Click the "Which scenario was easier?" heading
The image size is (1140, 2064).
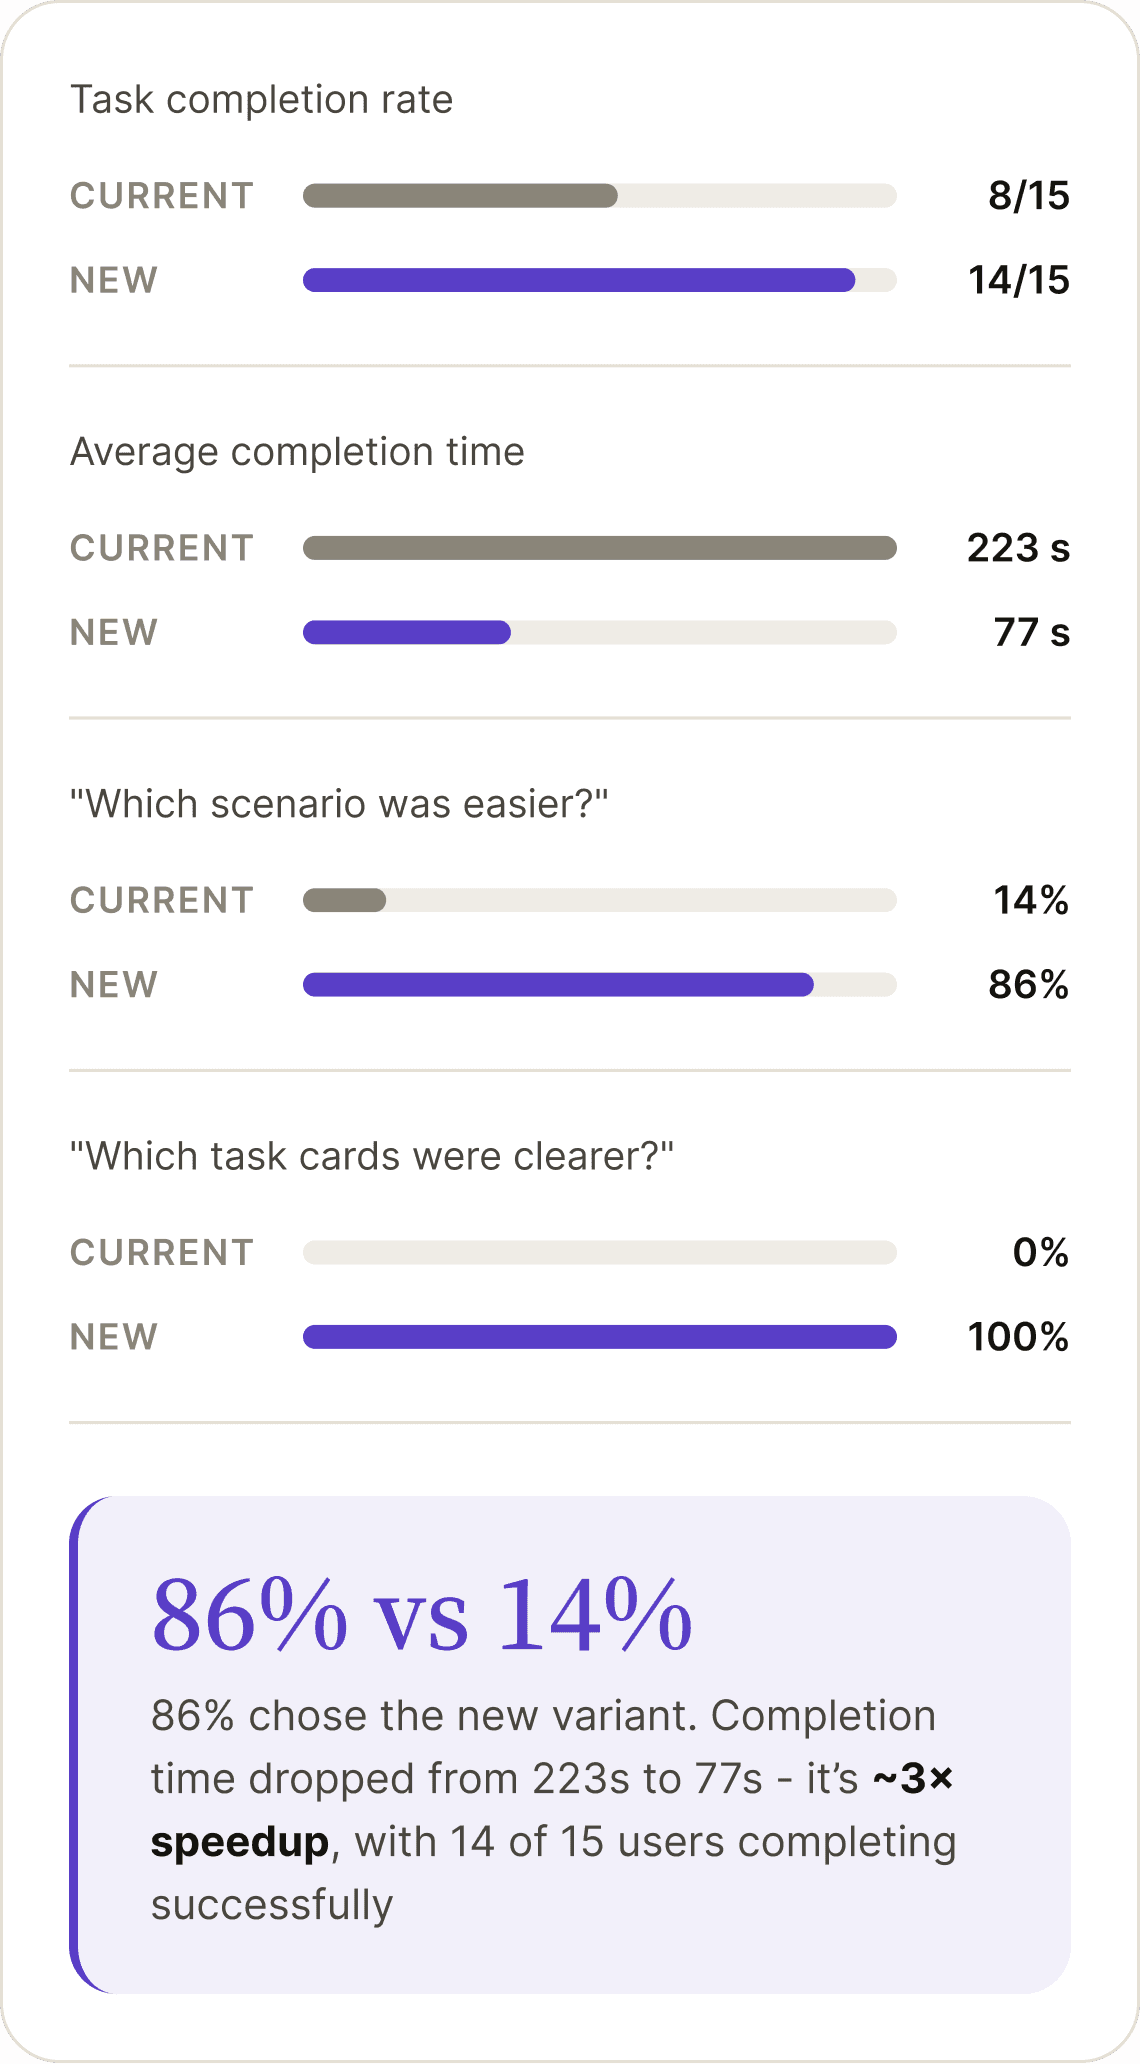point(339,804)
